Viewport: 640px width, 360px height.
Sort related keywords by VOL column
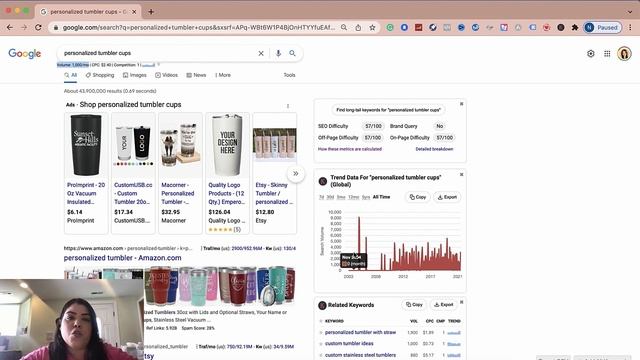click(x=413, y=321)
